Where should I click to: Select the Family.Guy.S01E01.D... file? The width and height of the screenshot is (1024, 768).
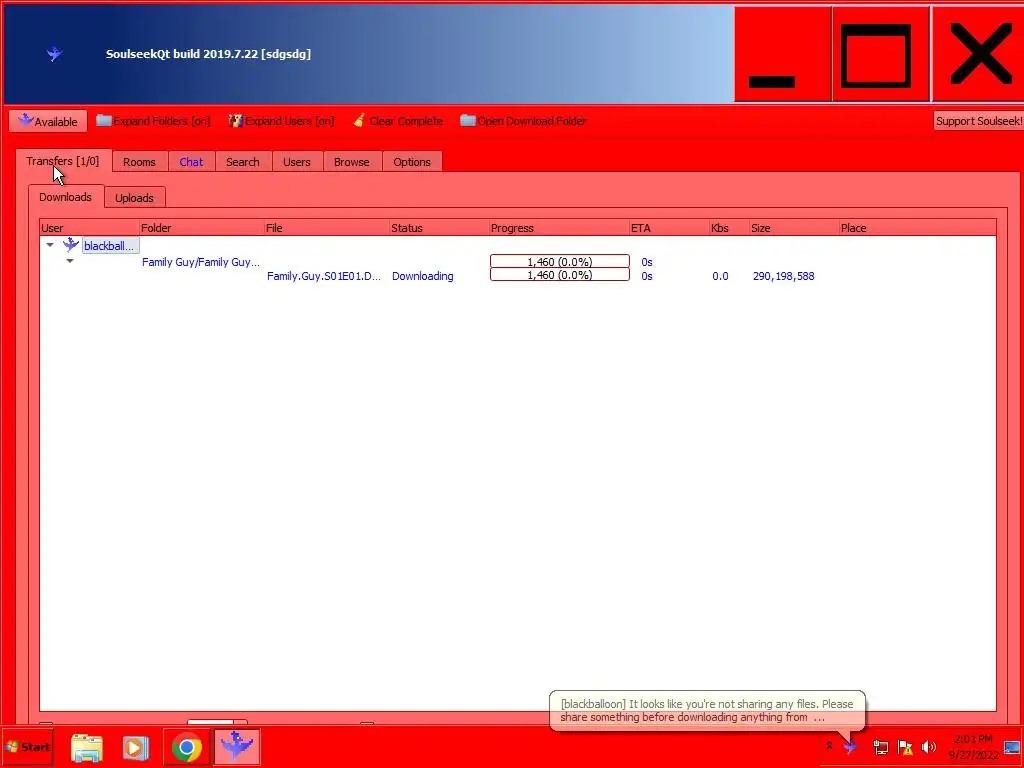pos(324,276)
